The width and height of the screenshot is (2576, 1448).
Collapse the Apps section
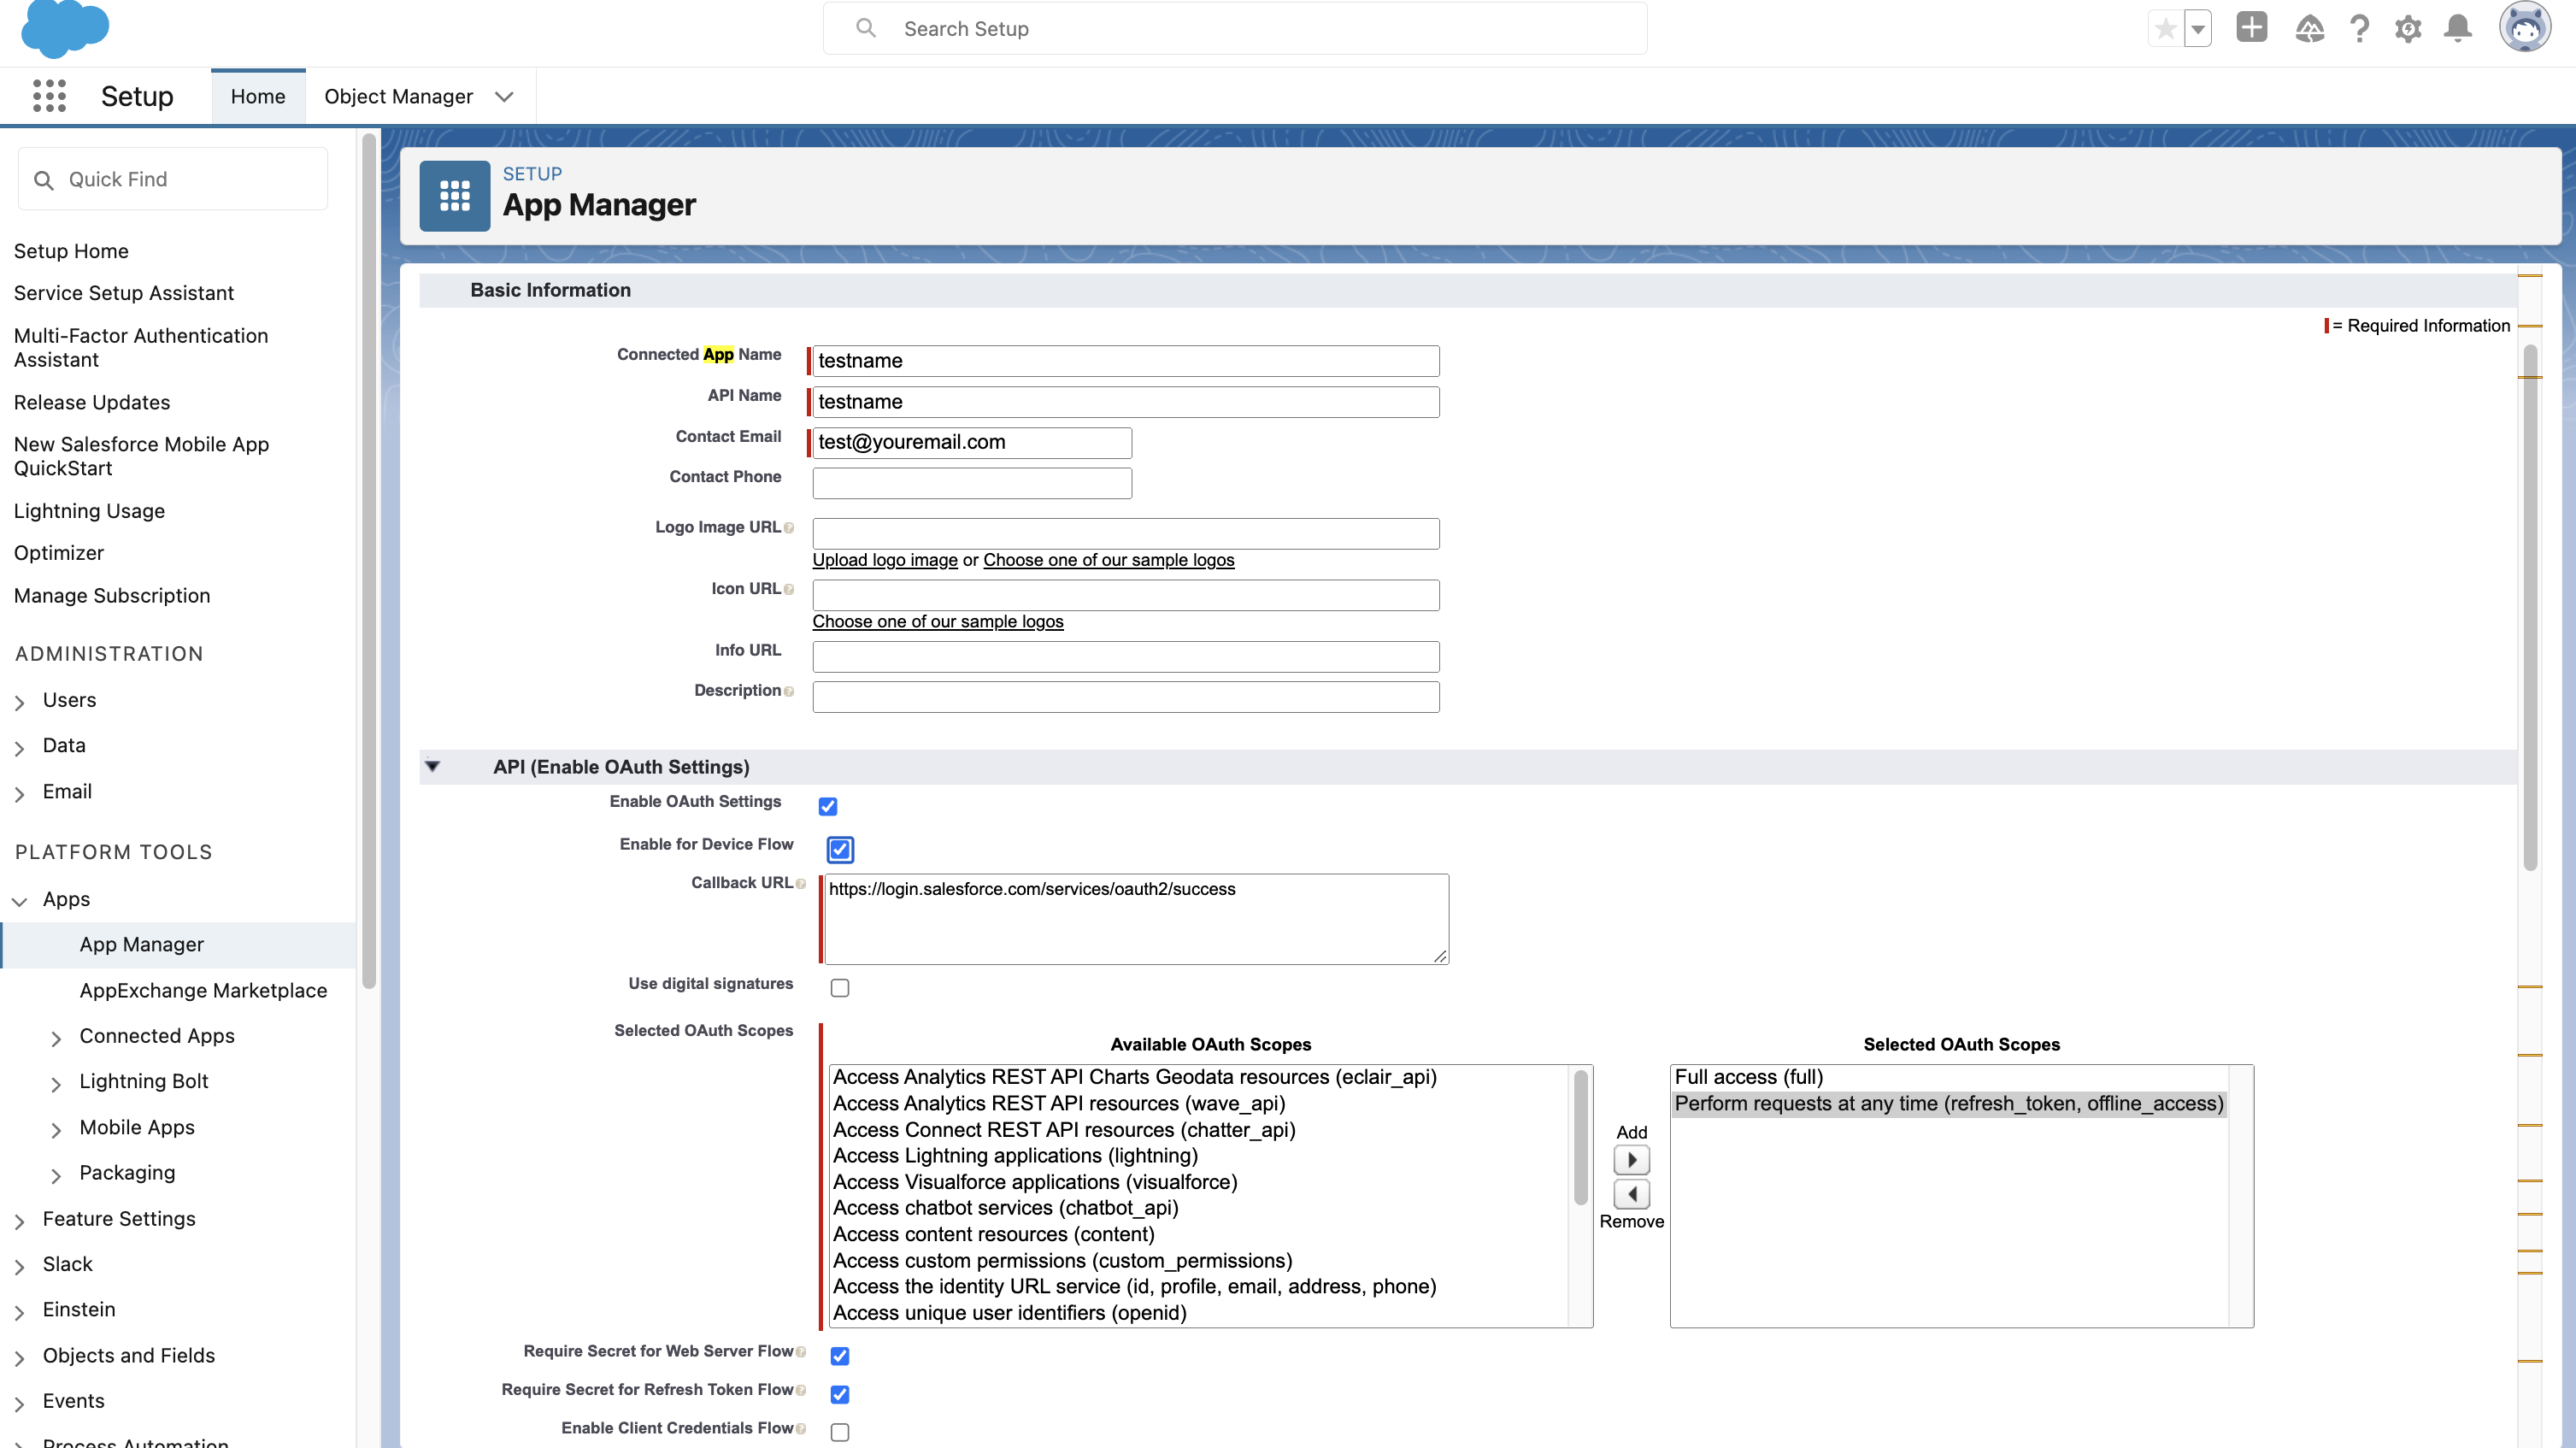19,901
